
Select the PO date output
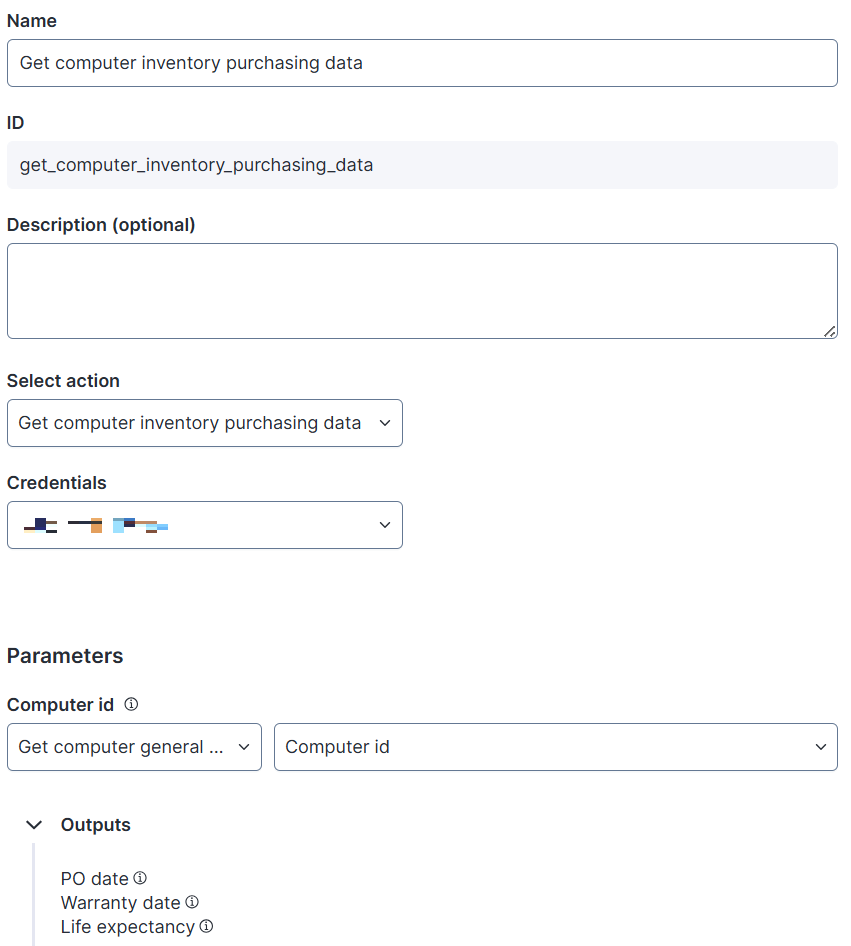(x=95, y=879)
